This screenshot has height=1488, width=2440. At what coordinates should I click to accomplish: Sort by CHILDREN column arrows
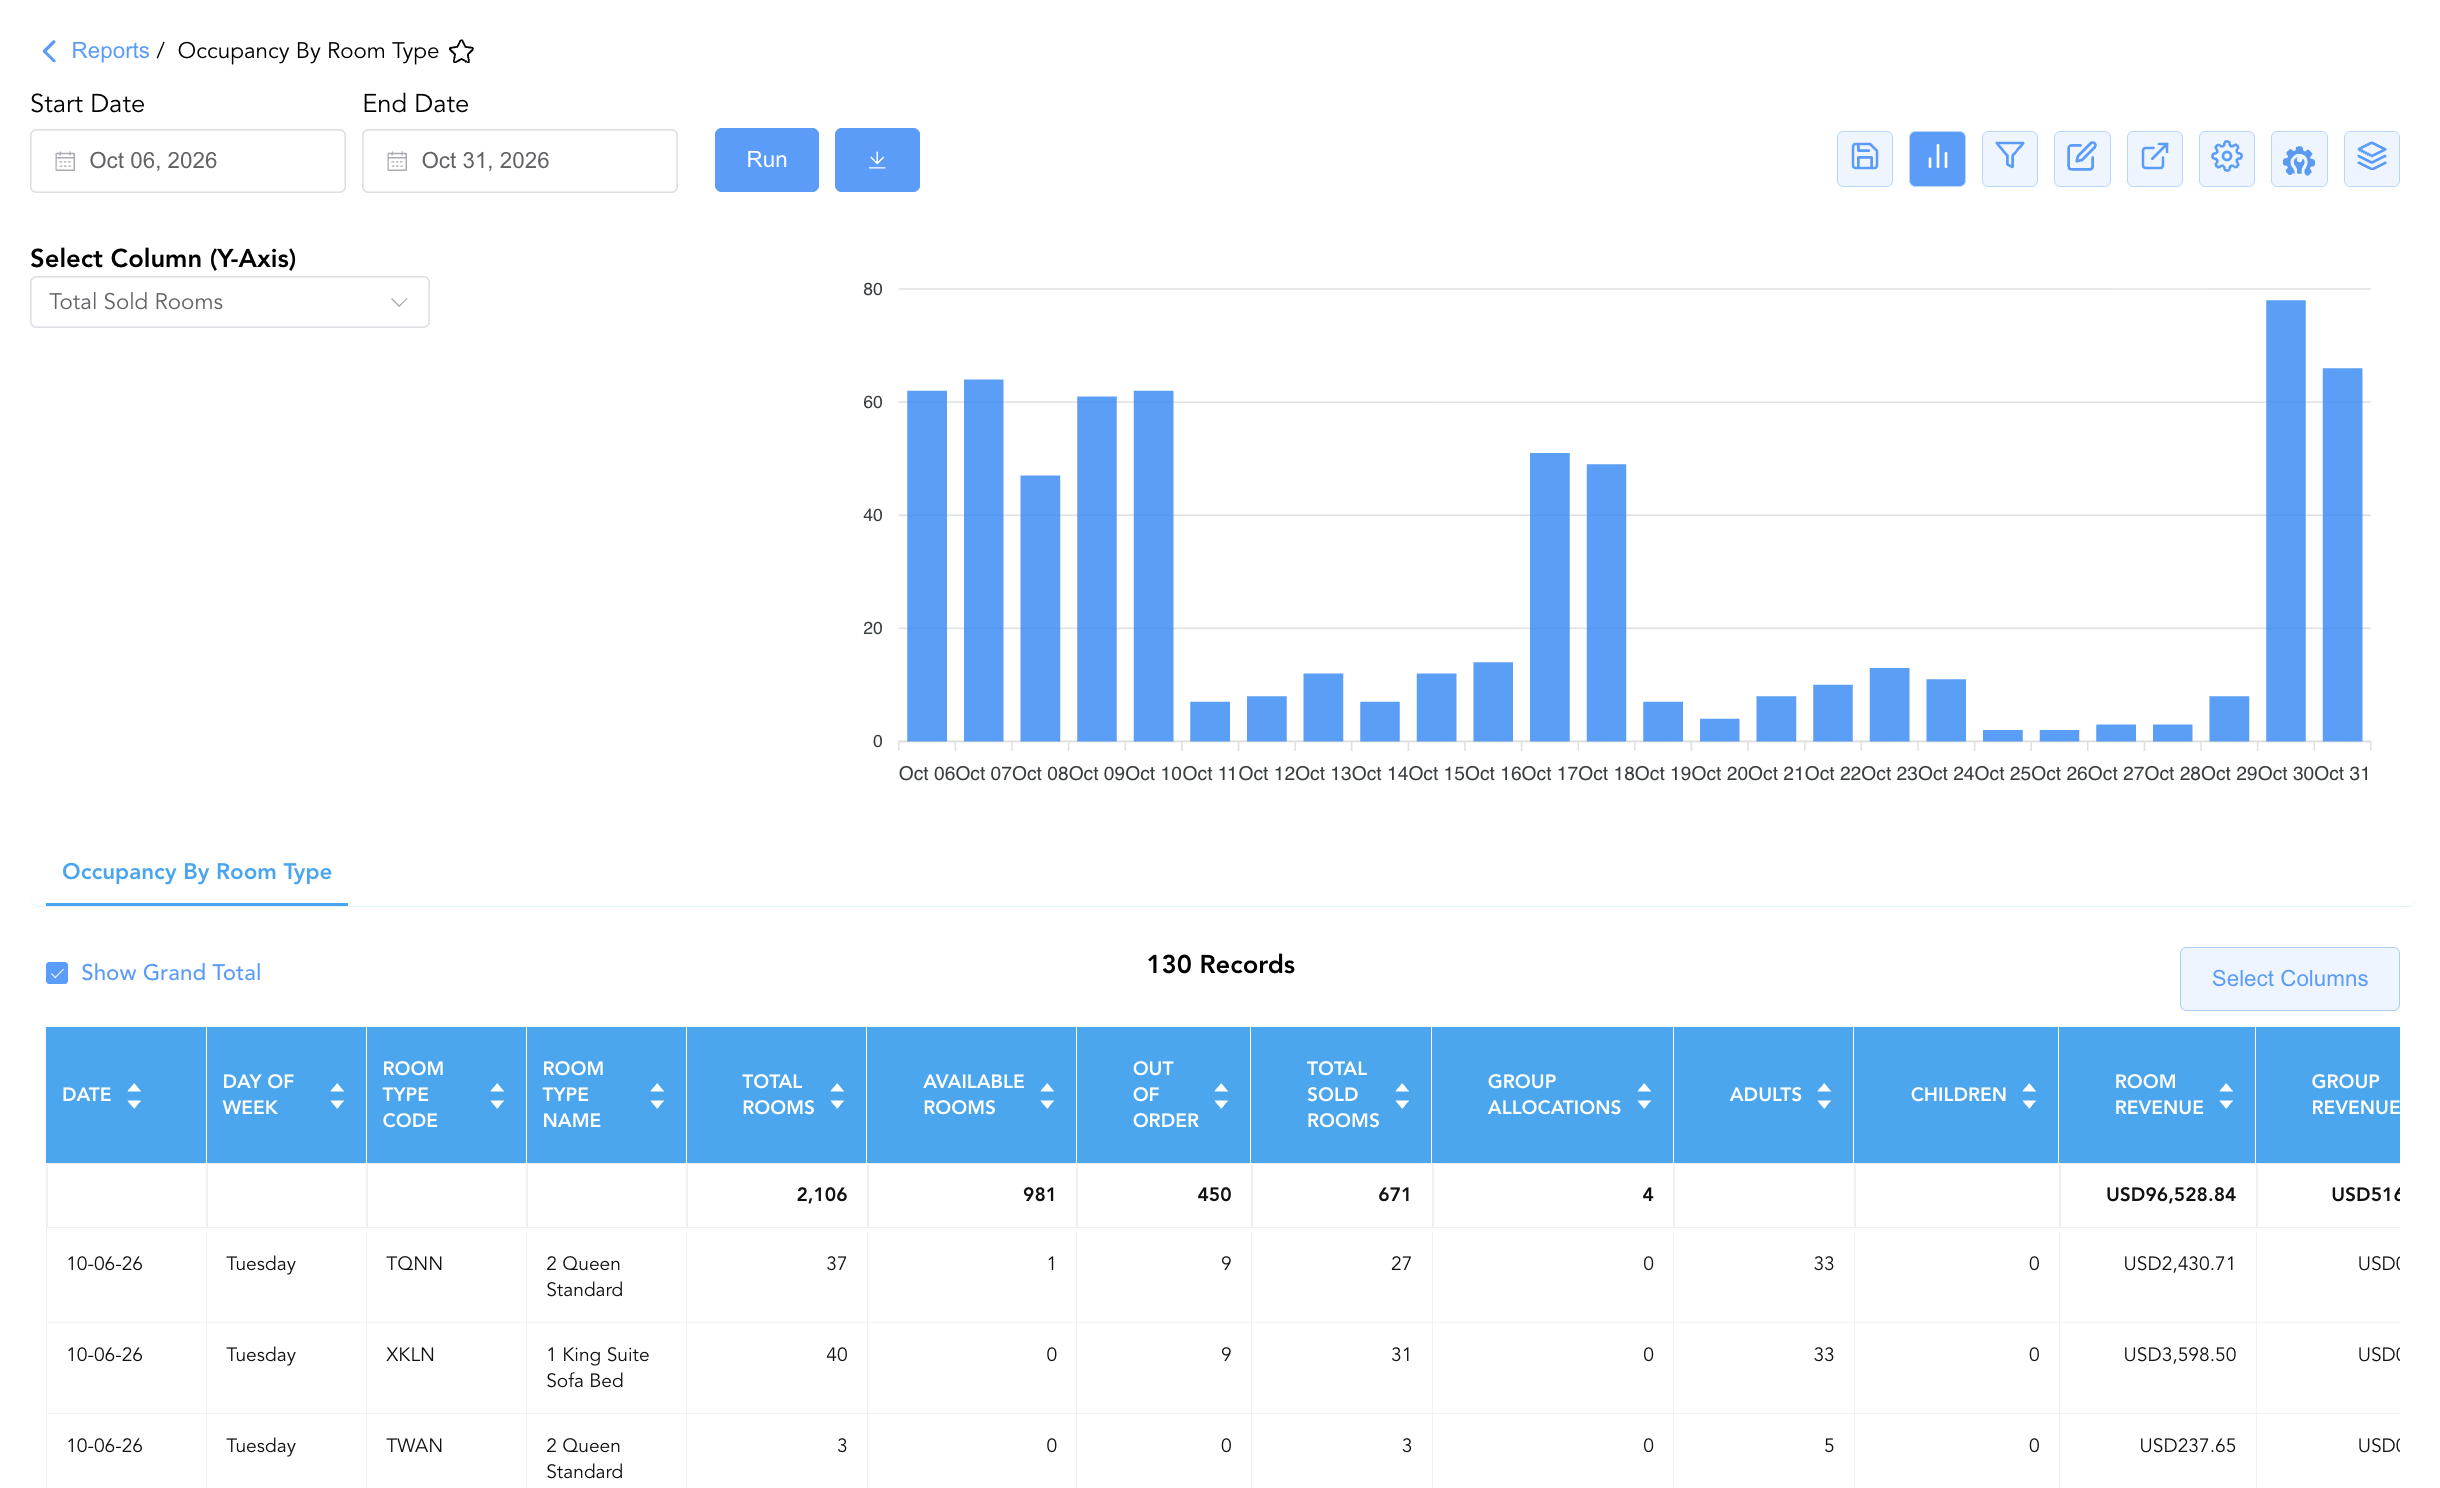pos(2029,1095)
